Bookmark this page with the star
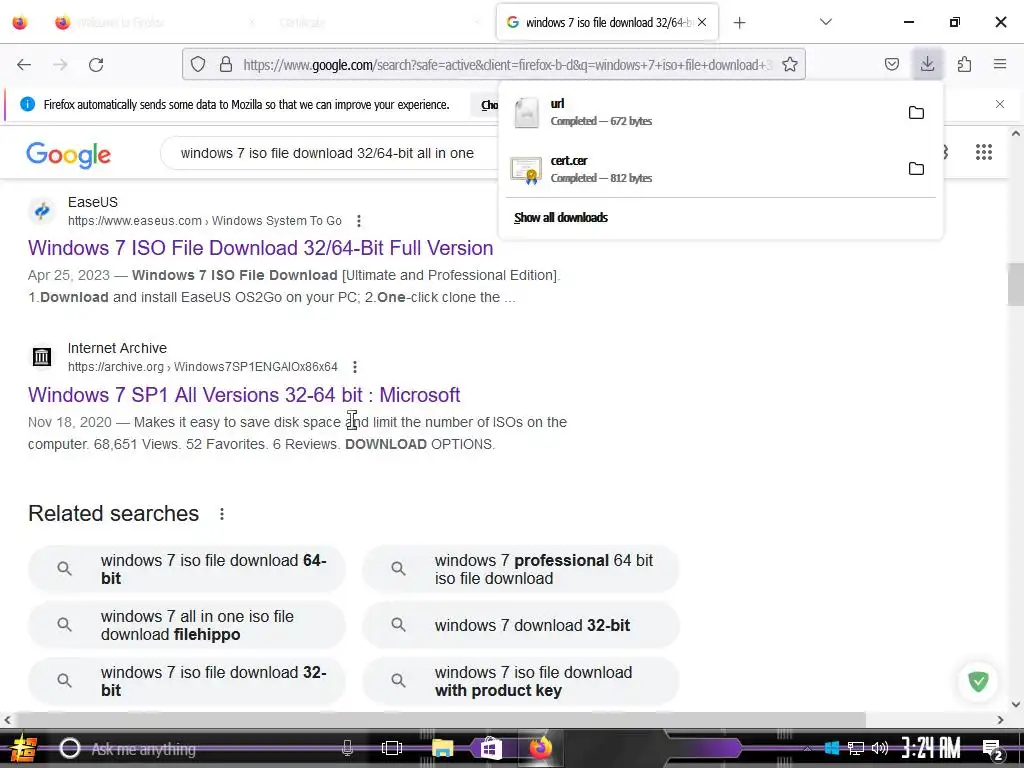 [x=790, y=64]
